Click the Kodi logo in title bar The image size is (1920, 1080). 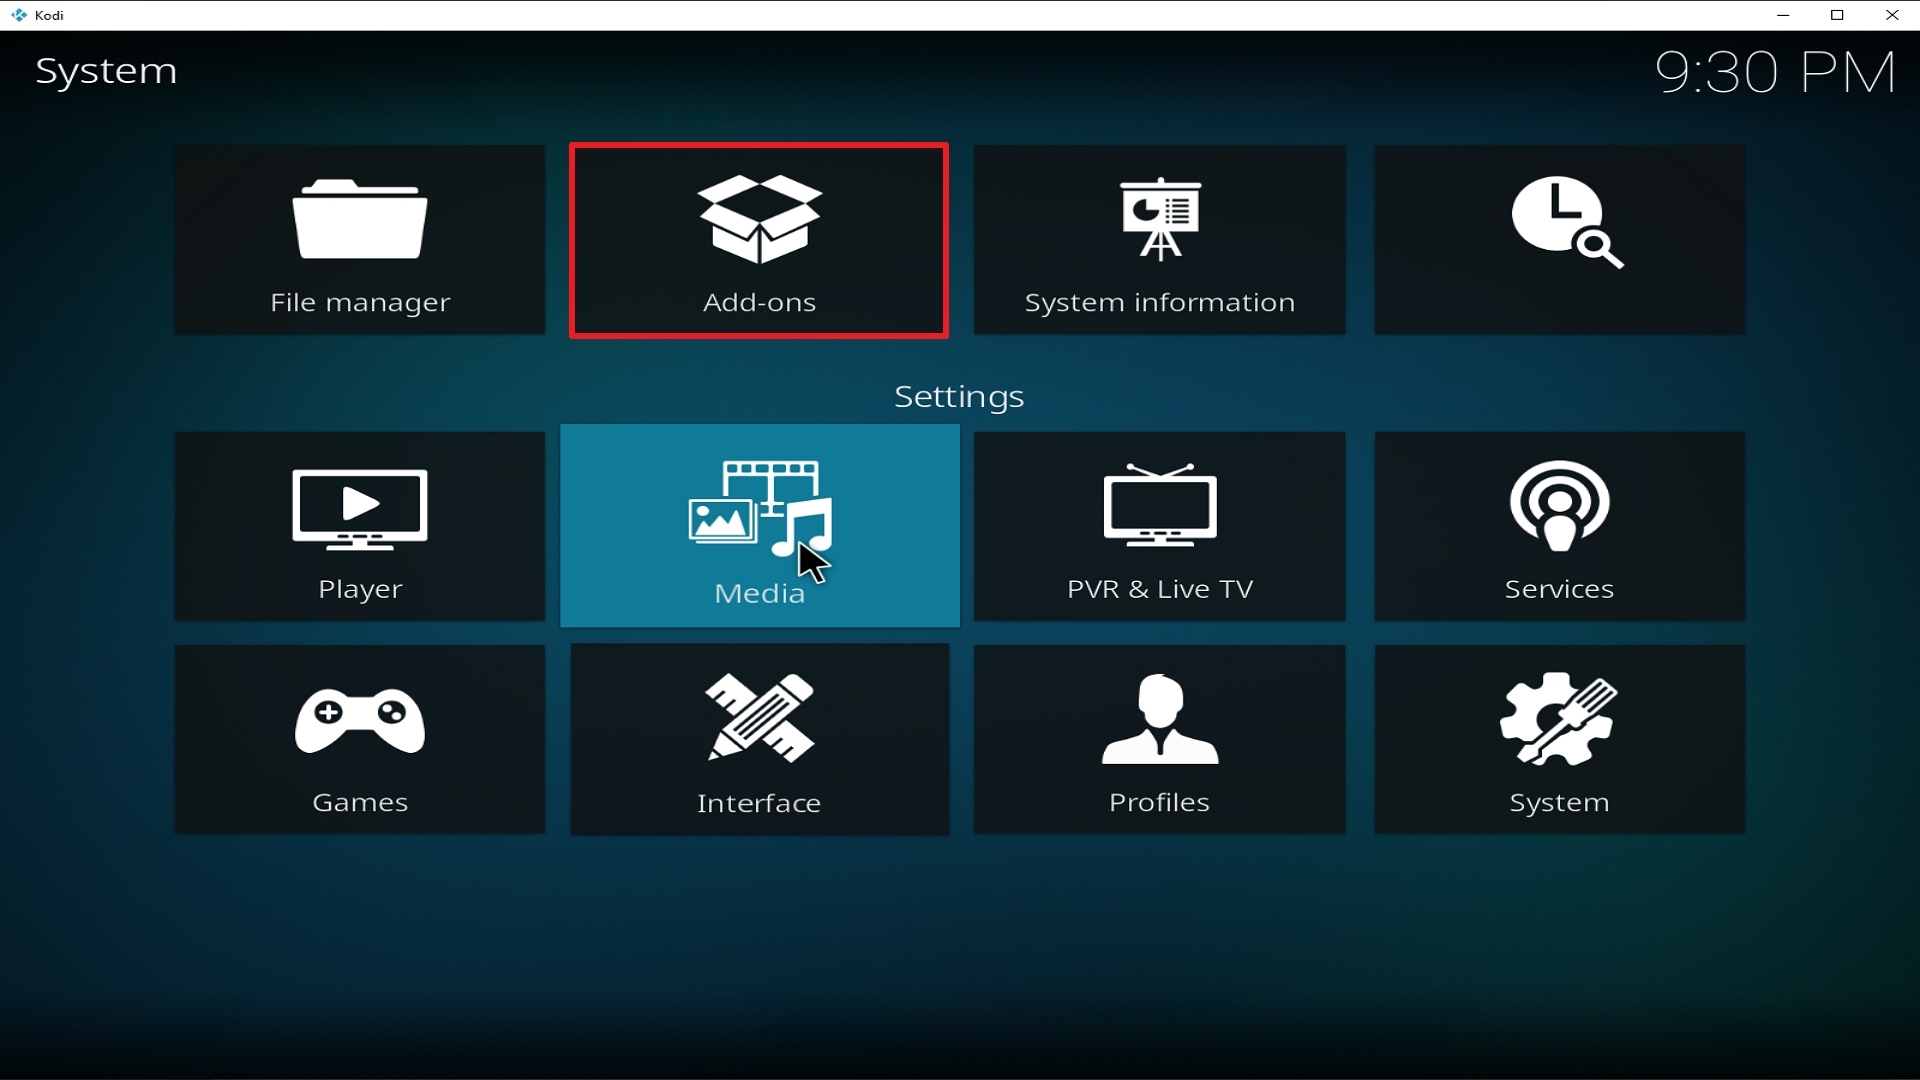coord(19,15)
